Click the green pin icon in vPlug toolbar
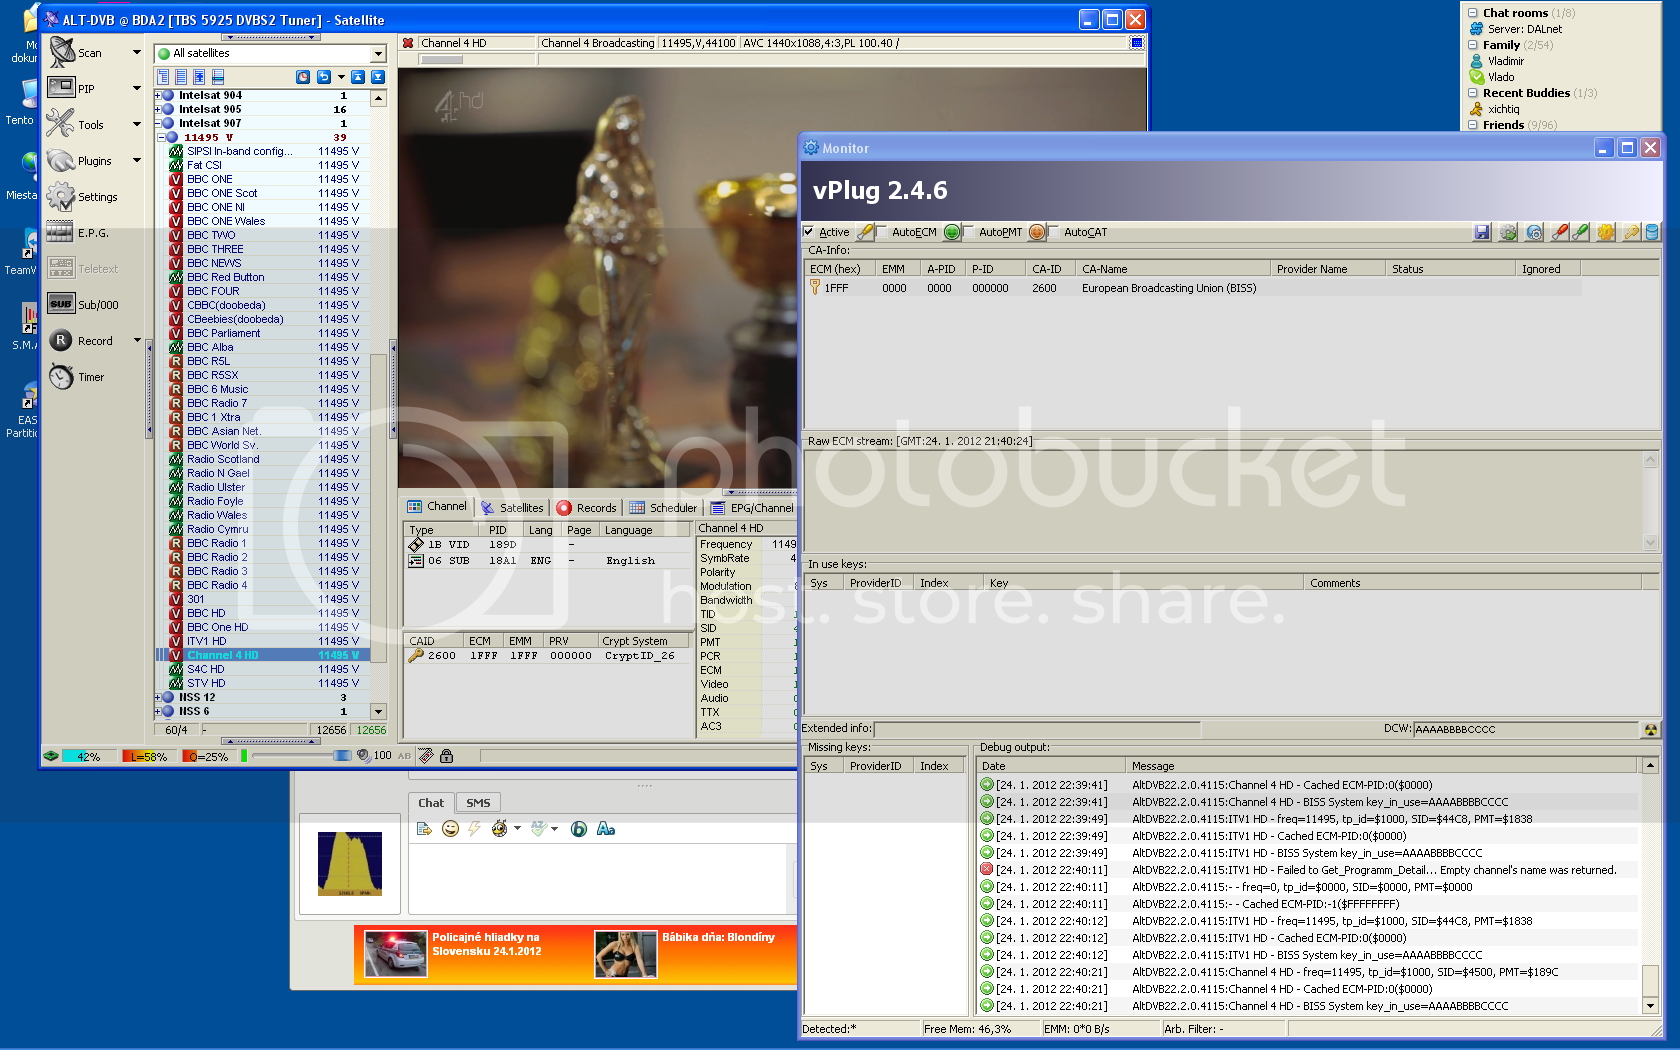This screenshot has height=1050, width=1680. (x=1581, y=232)
